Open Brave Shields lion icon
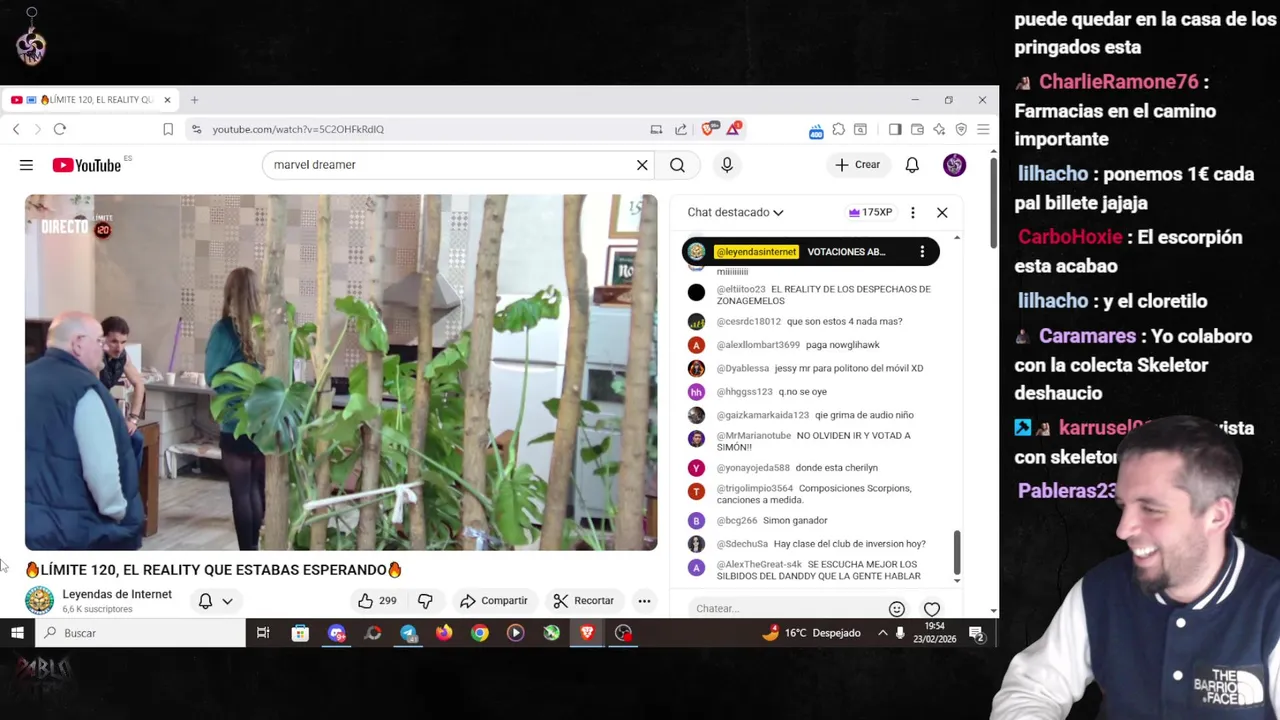Screen dimensions: 1280x720 tap(709, 129)
